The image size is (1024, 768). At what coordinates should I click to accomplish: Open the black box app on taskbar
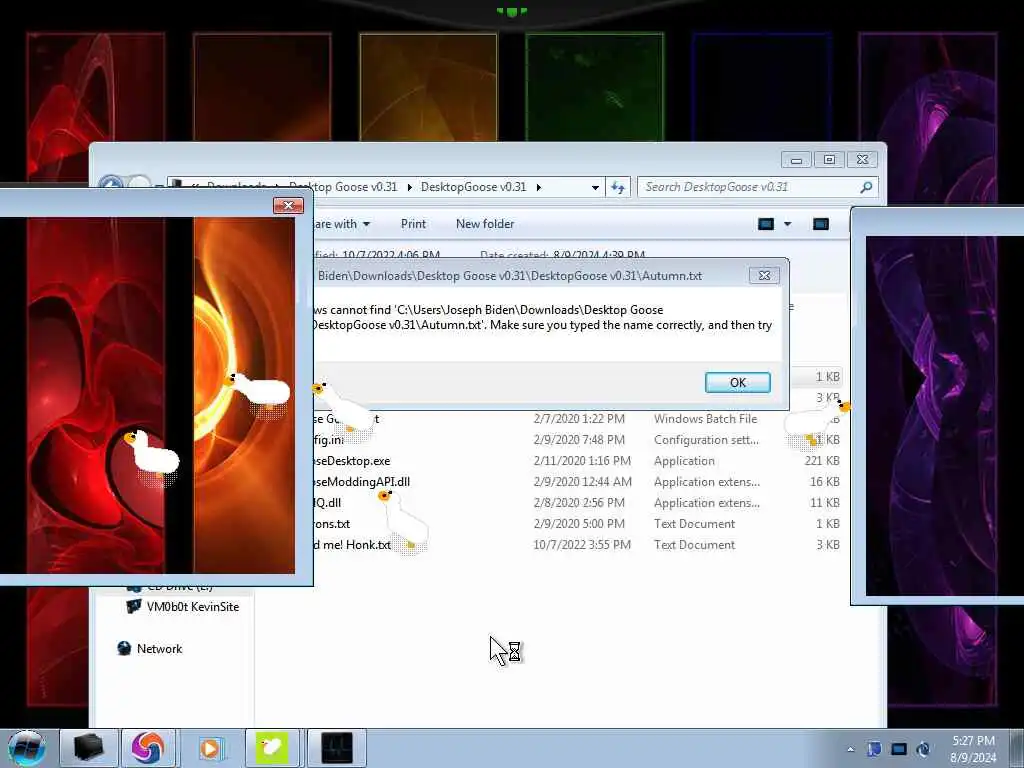[x=89, y=748]
